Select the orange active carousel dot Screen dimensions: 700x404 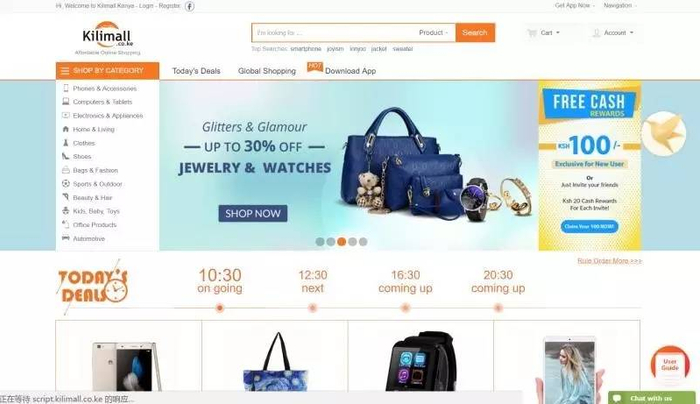click(342, 242)
